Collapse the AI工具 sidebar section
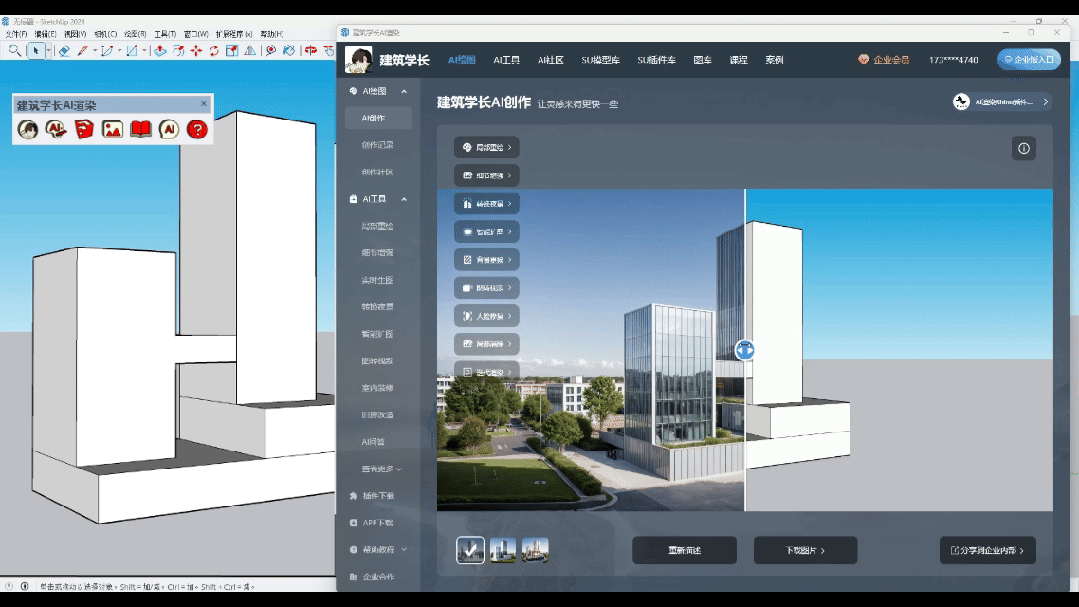The width and height of the screenshot is (1079, 607). point(404,199)
